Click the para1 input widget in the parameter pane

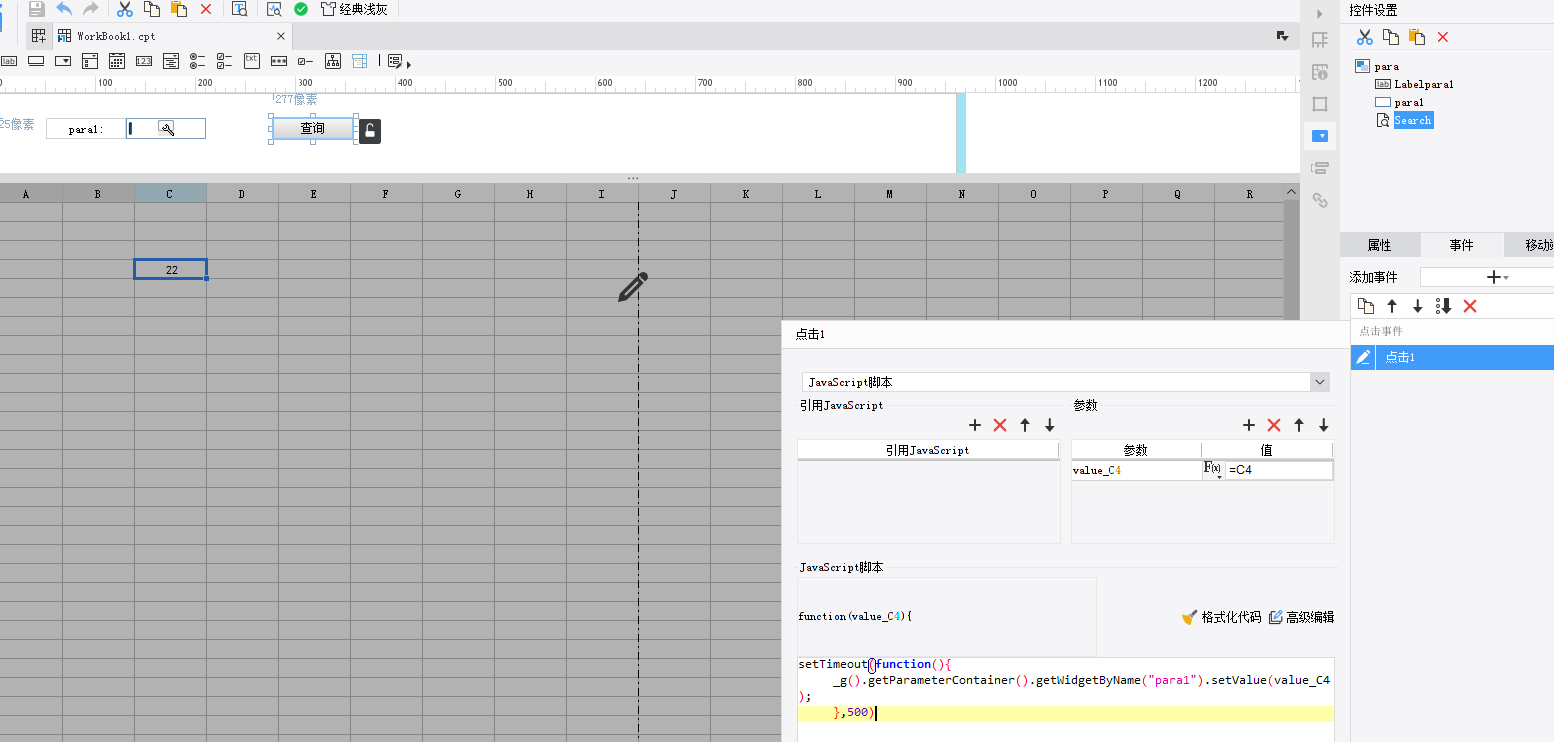[166, 128]
